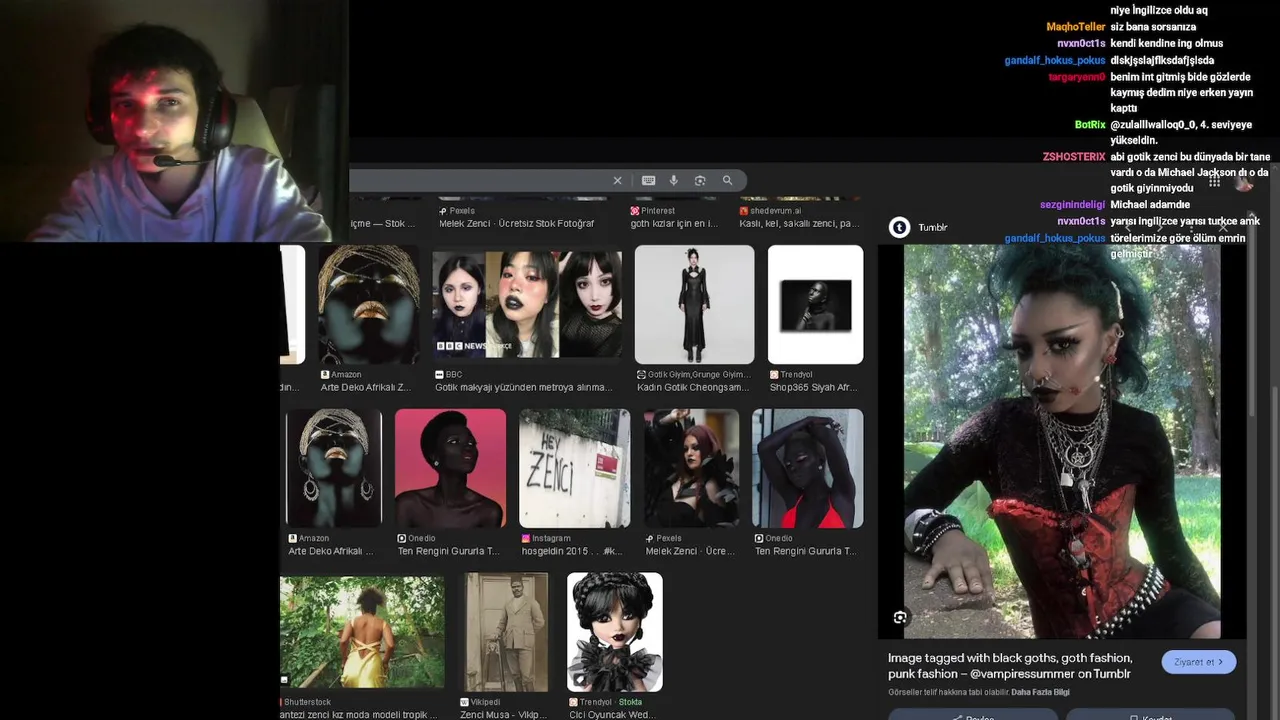Click the large Tumblr preview image
This screenshot has width=1280, height=720.
1062,441
